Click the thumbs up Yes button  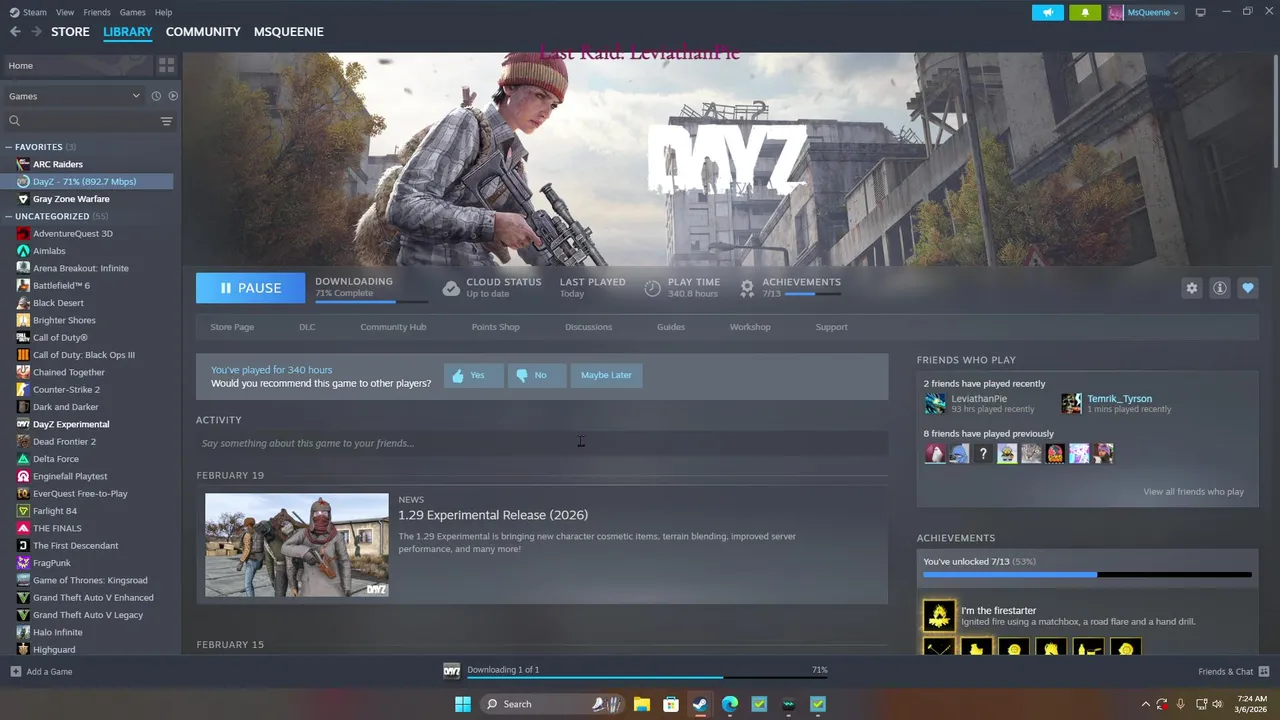474,375
